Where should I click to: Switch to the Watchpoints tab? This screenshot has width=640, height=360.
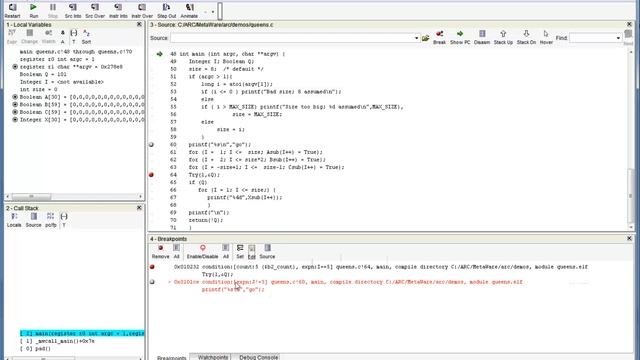coord(213,357)
